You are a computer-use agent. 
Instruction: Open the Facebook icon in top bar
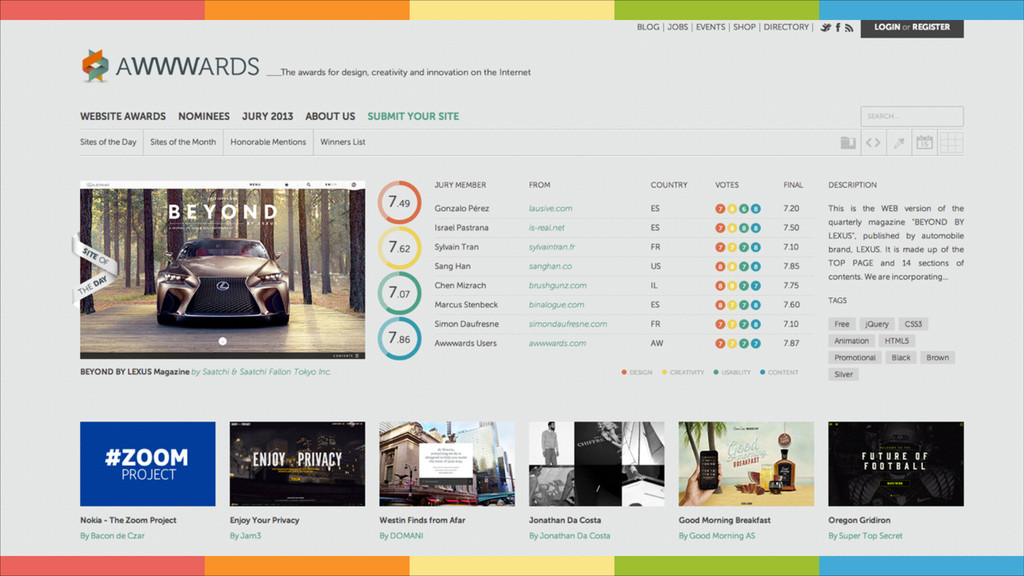(838, 27)
